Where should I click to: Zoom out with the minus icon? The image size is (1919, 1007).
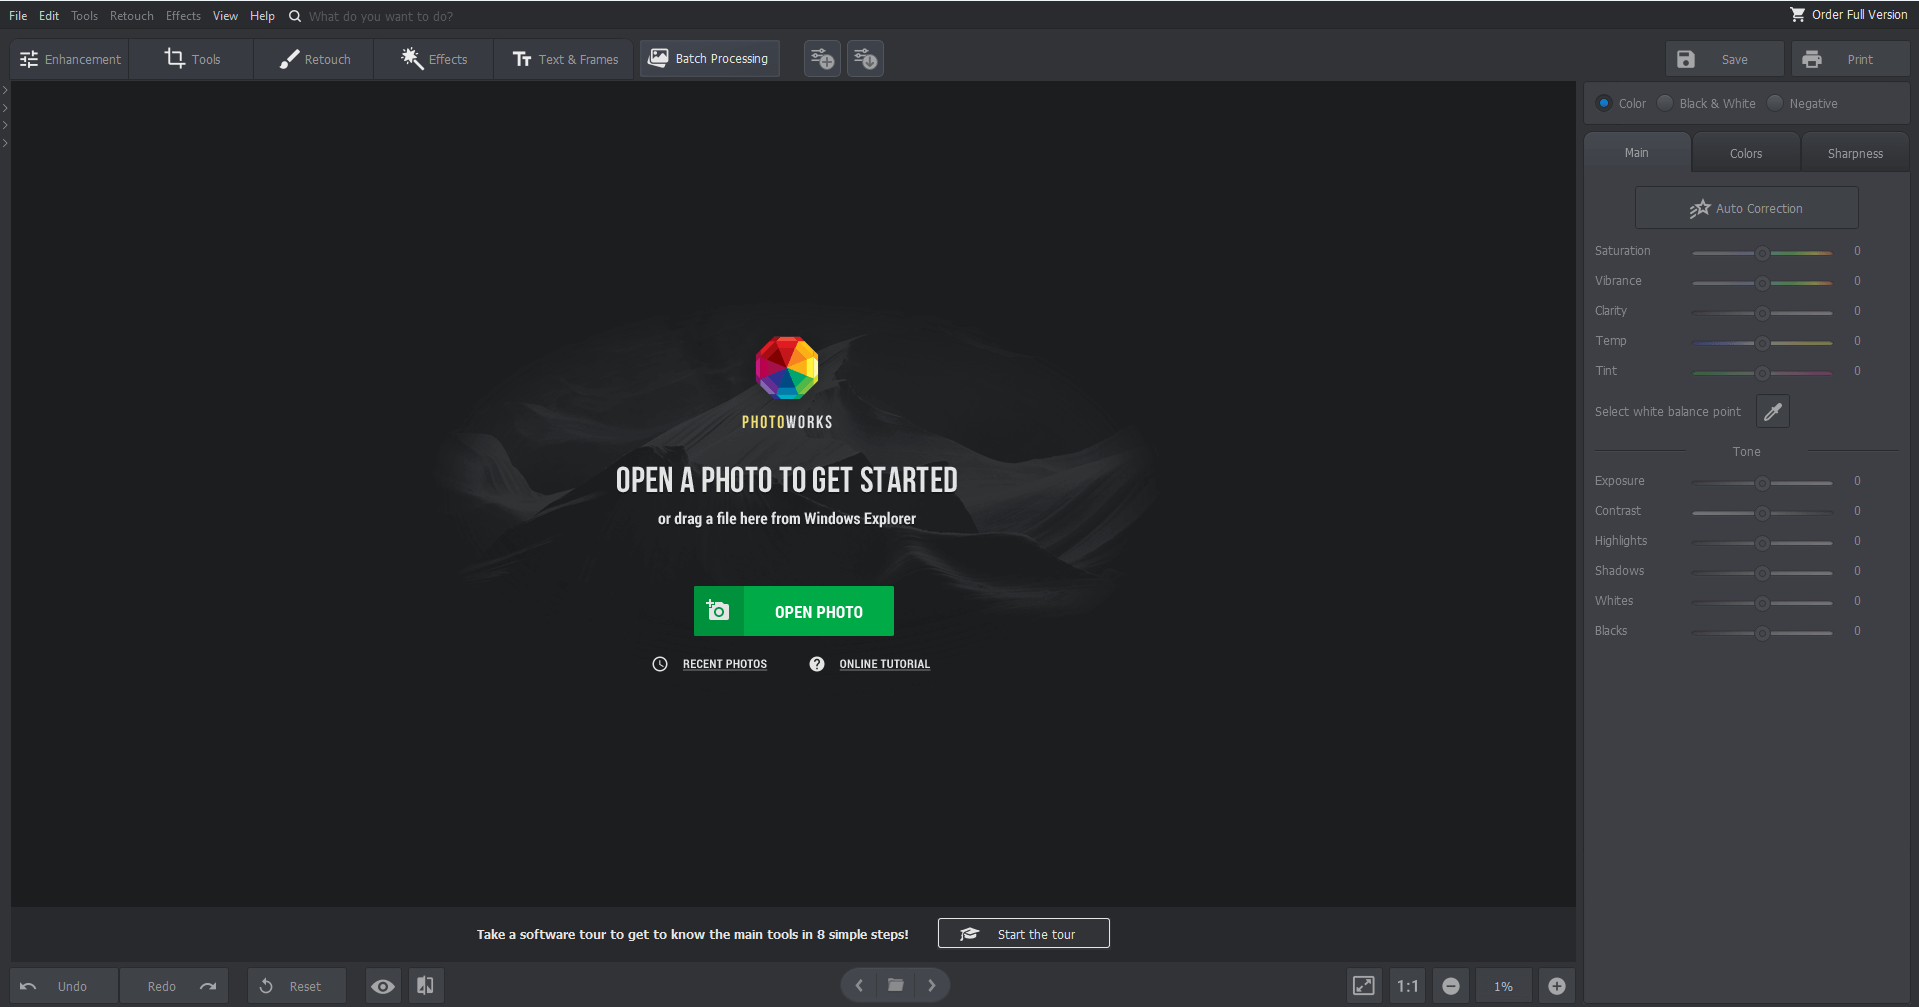[1451, 986]
